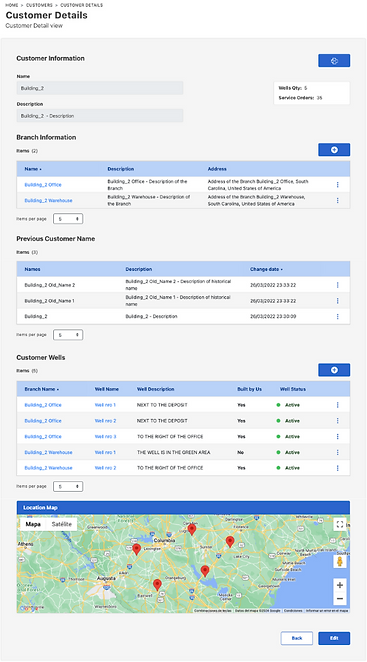
Task: Sort branches by Name column
Action: (x=33, y=169)
